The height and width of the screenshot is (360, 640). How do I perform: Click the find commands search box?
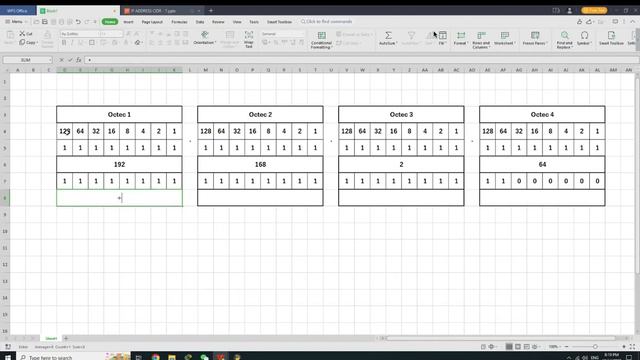[327, 22]
